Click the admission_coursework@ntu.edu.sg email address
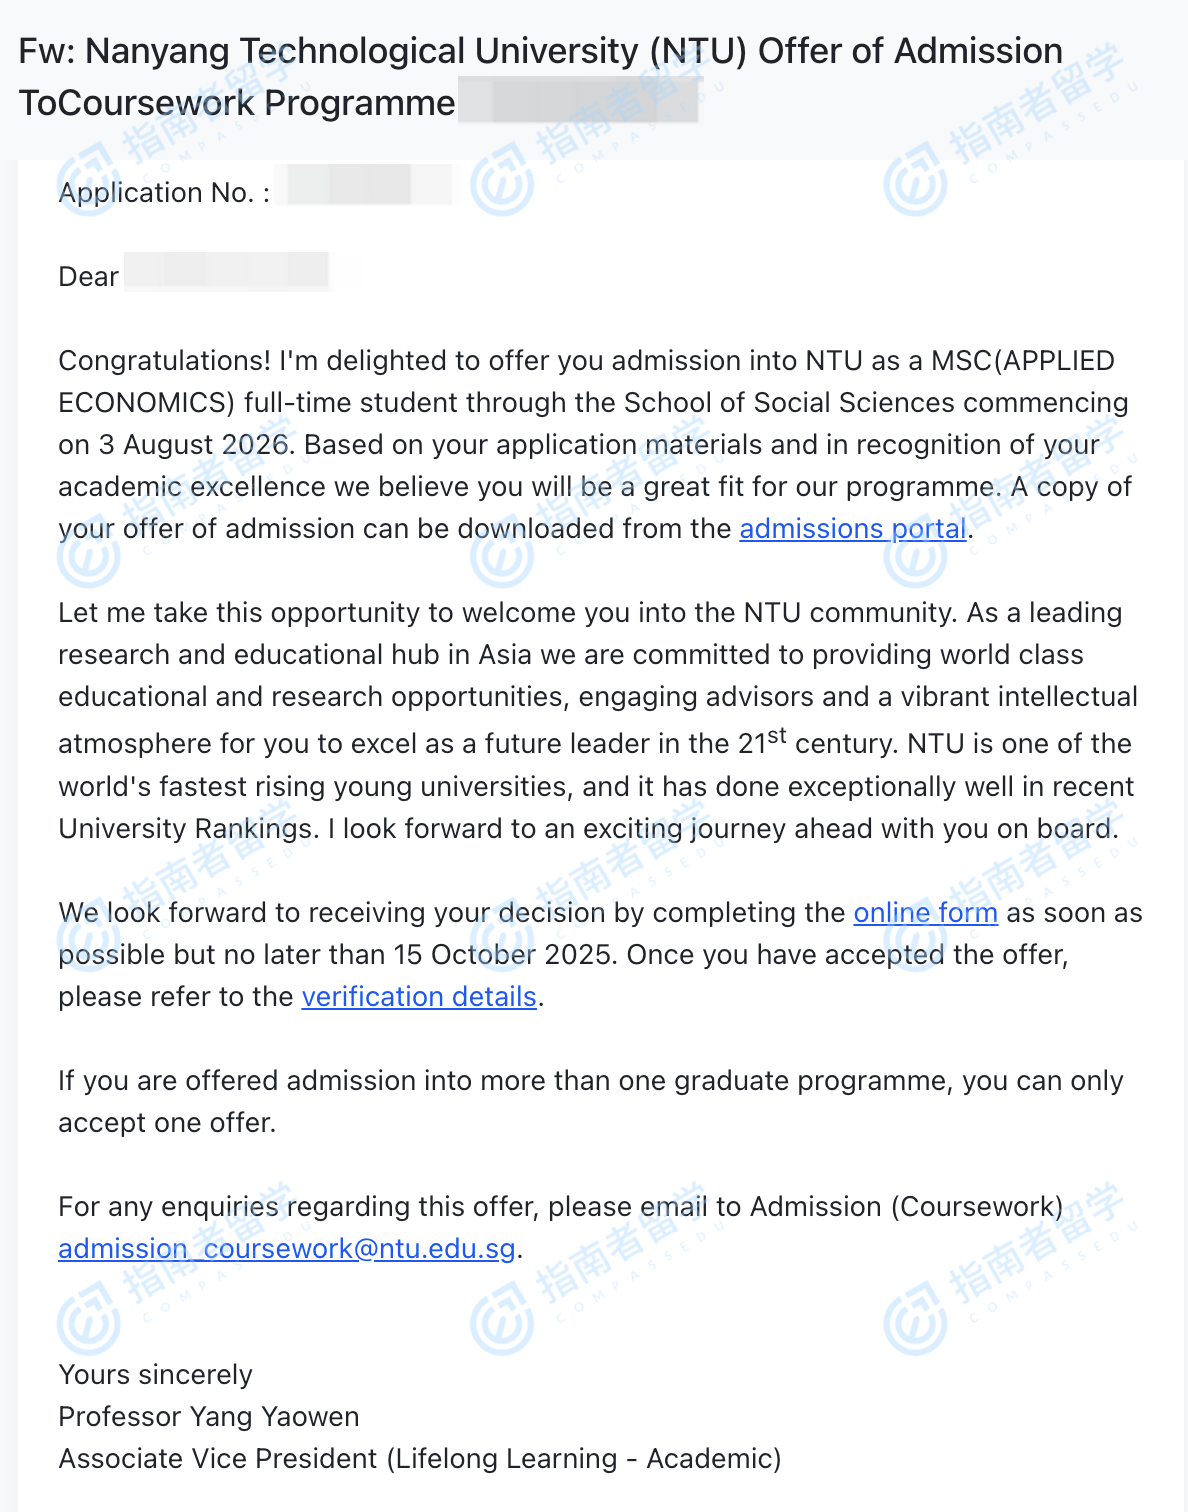 coord(287,1249)
